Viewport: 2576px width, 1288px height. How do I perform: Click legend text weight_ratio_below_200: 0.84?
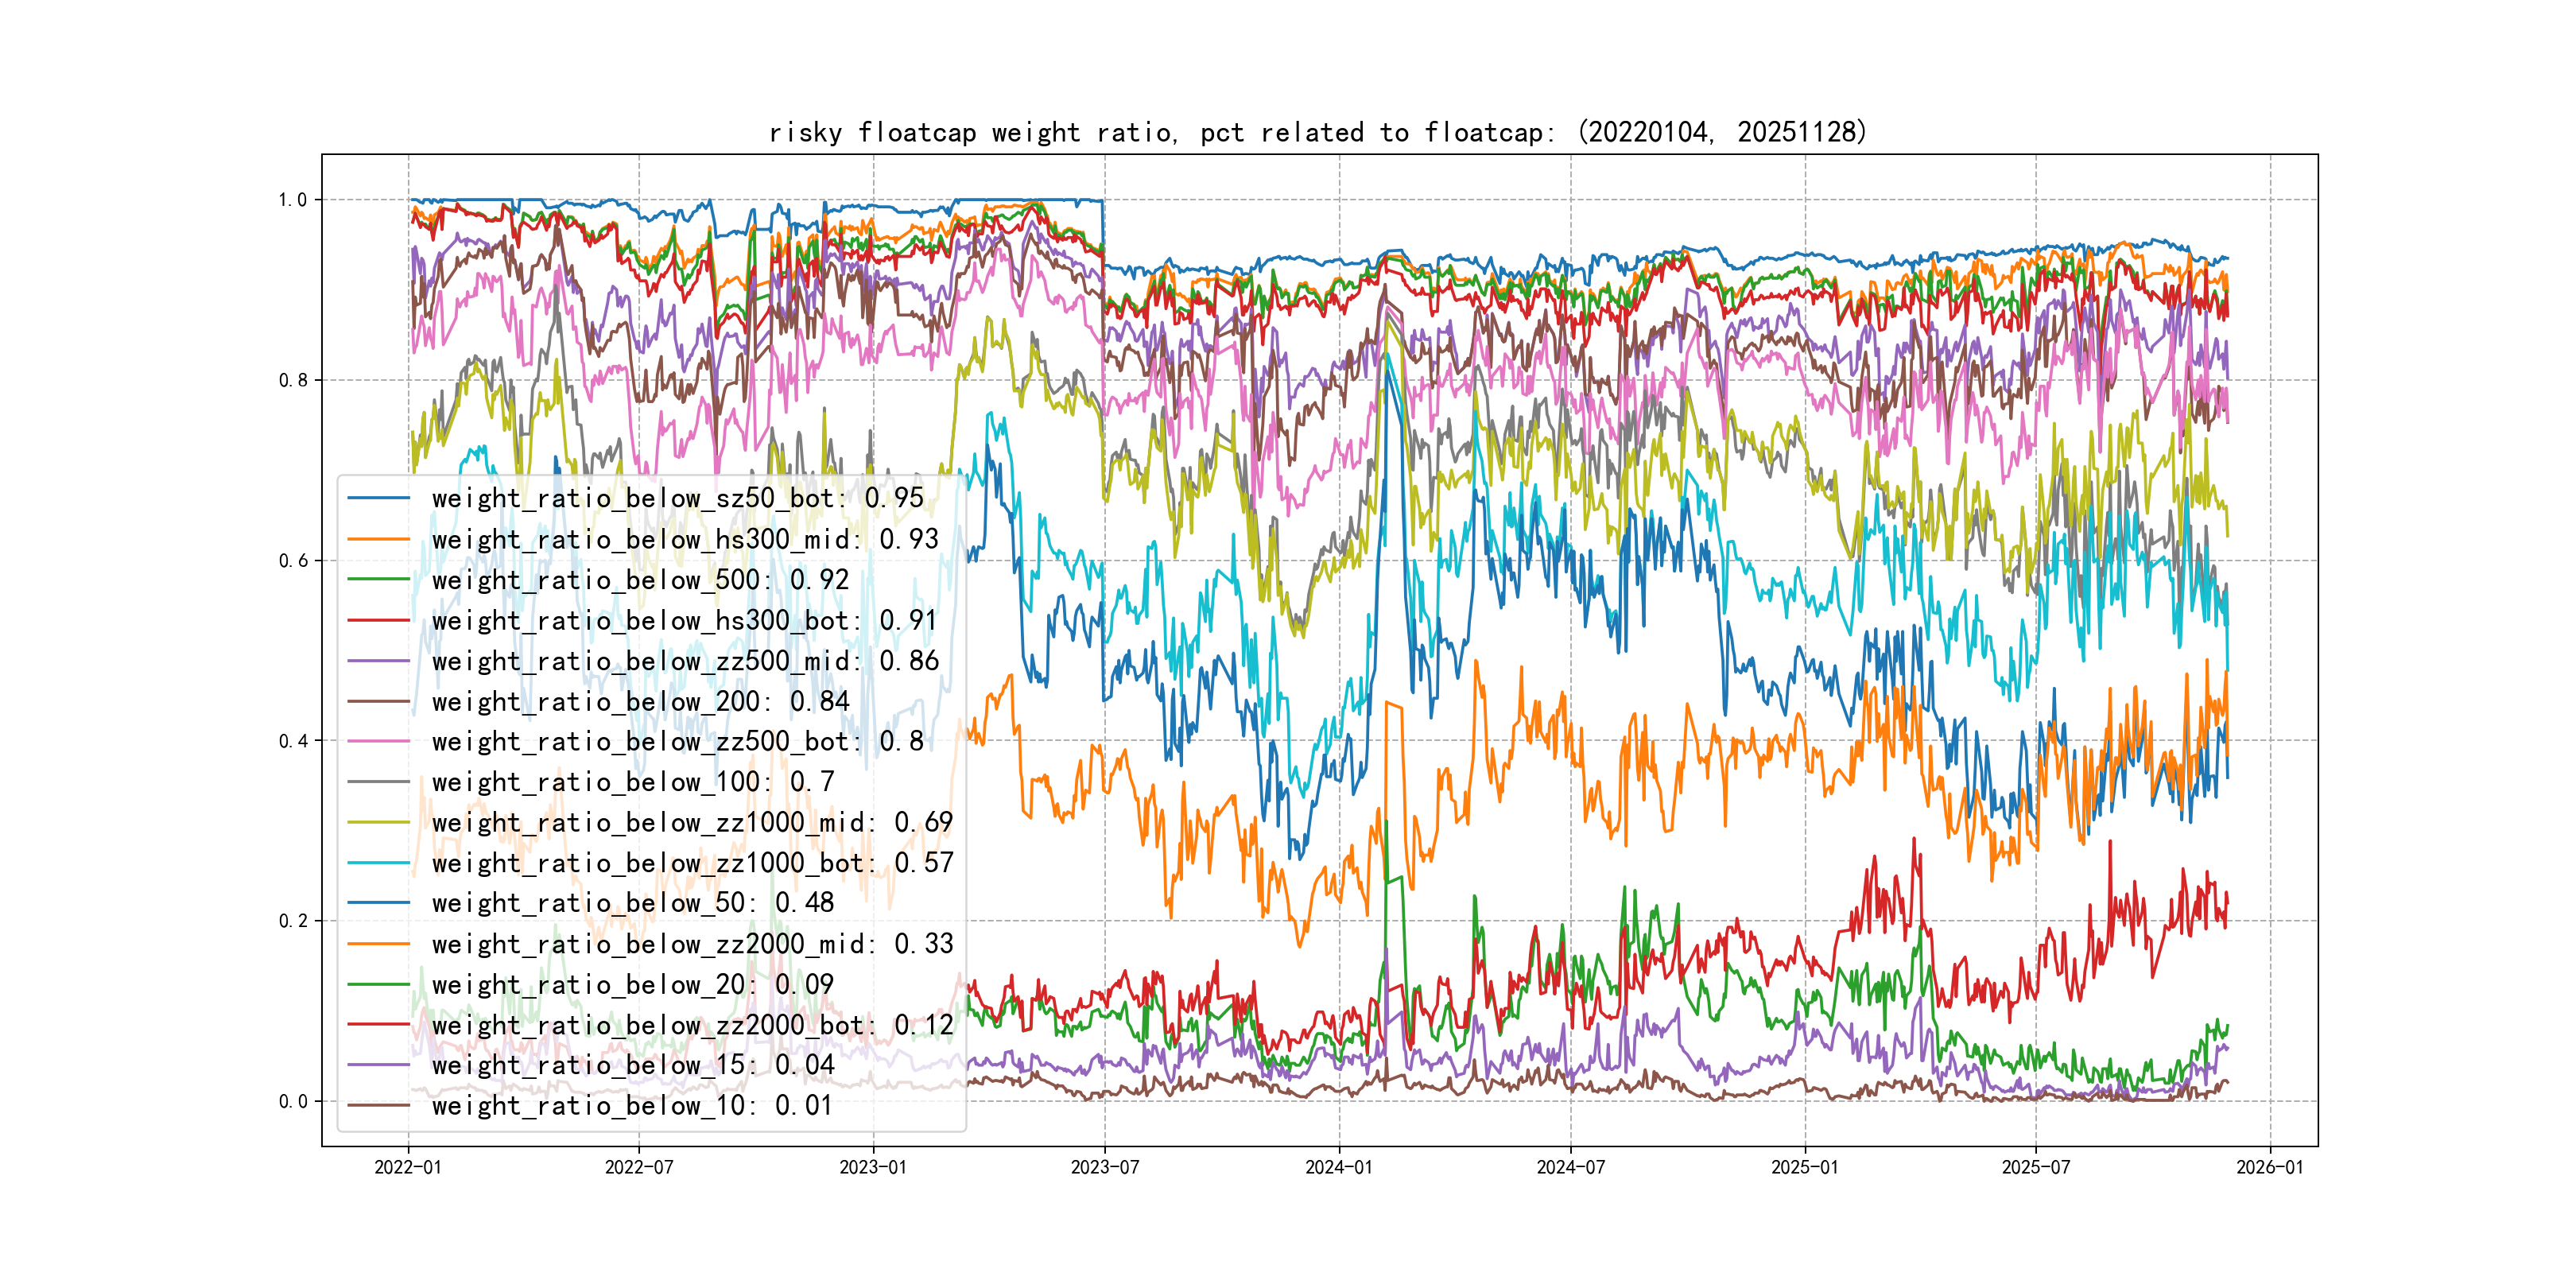coord(640,702)
